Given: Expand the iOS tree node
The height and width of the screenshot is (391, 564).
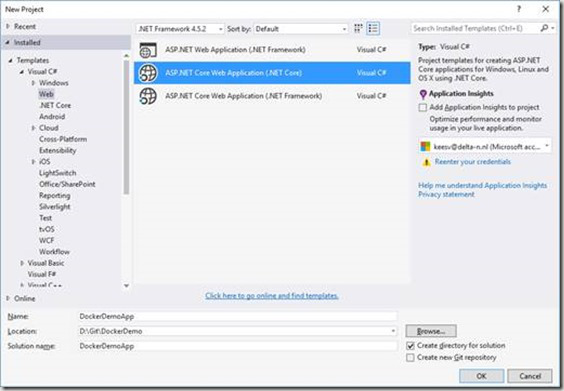Looking at the screenshot, I should 33,162.
